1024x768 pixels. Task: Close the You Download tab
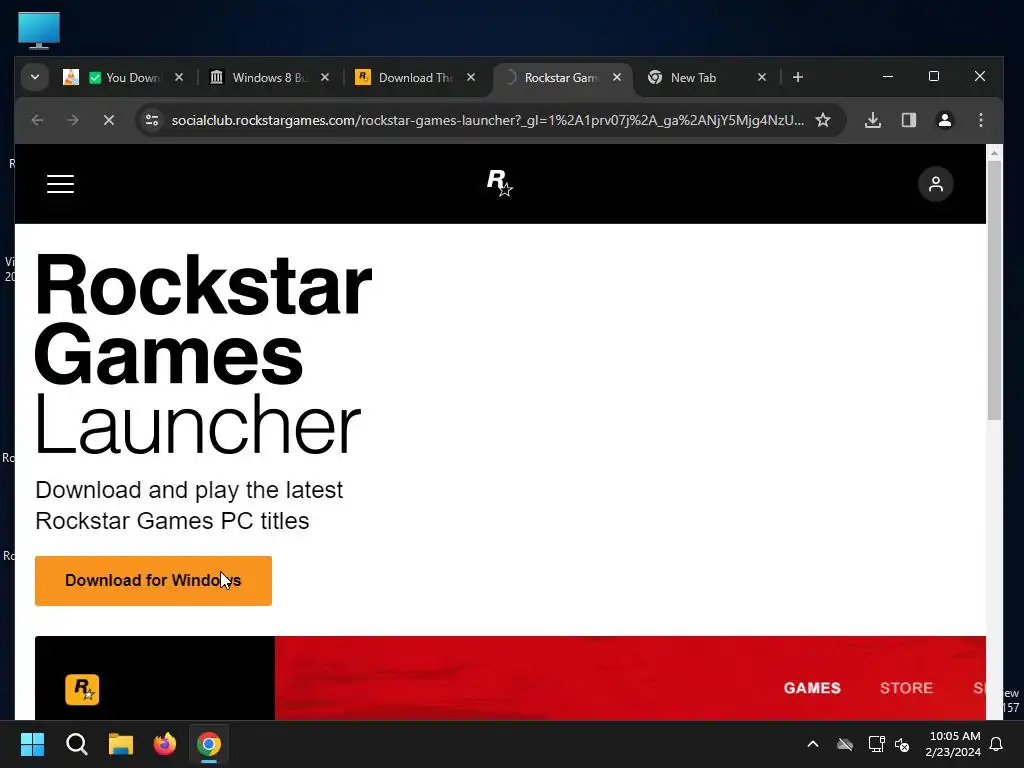point(179,77)
